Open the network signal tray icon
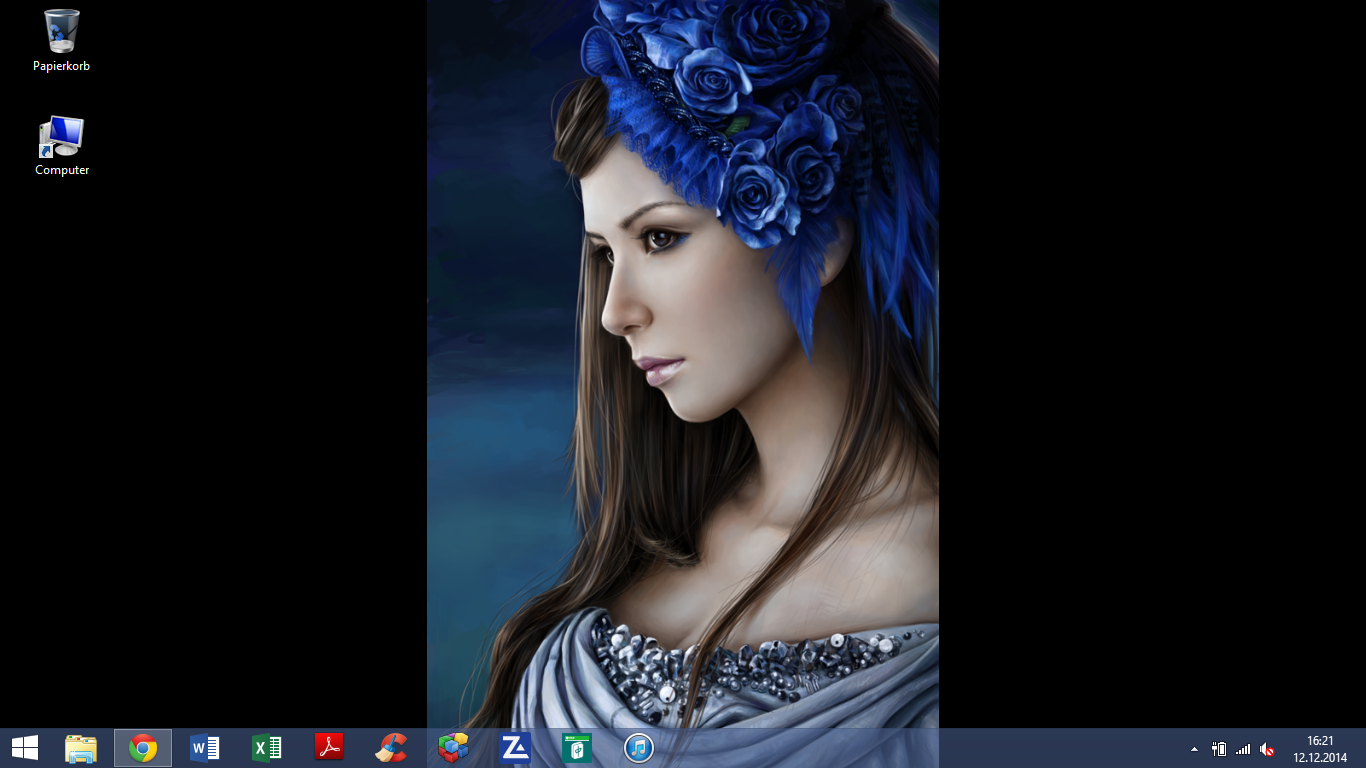This screenshot has width=1366, height=768. click(1243, 749)
